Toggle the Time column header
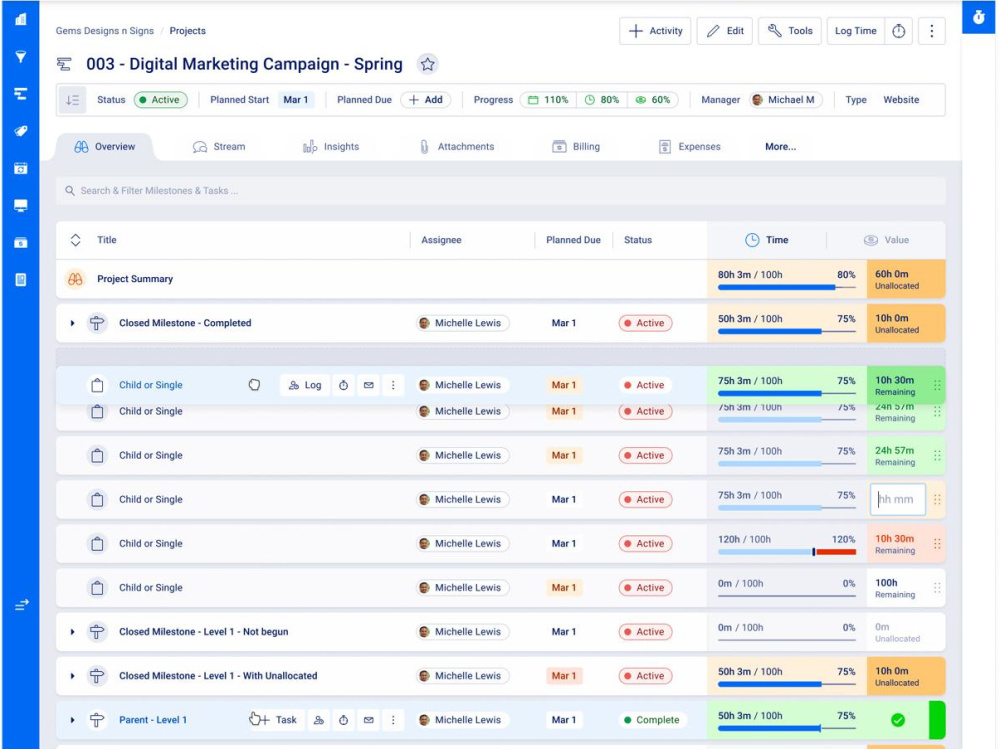 point(767,240)
